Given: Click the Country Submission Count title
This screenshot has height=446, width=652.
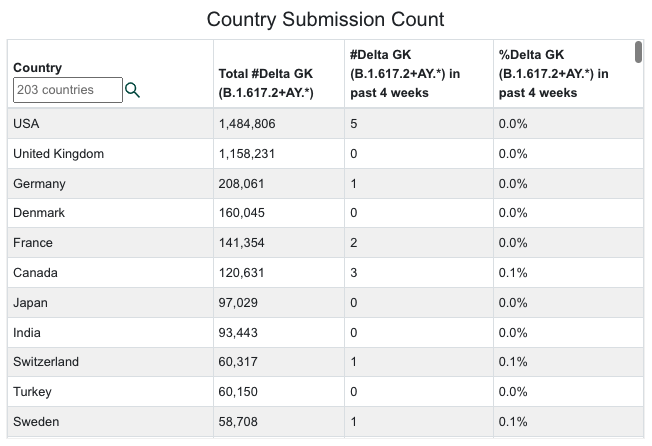Looking at the screenshot, I should (x=326, y=20).
